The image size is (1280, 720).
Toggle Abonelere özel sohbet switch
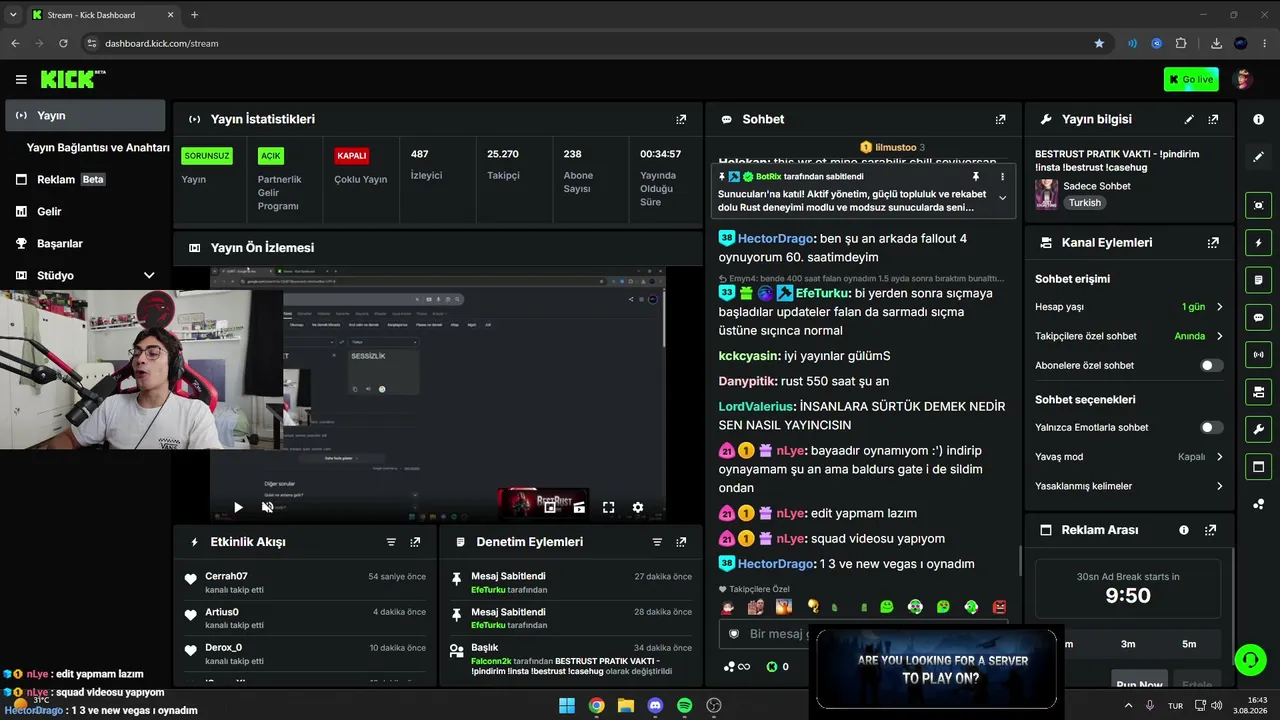pos(1211,366)
